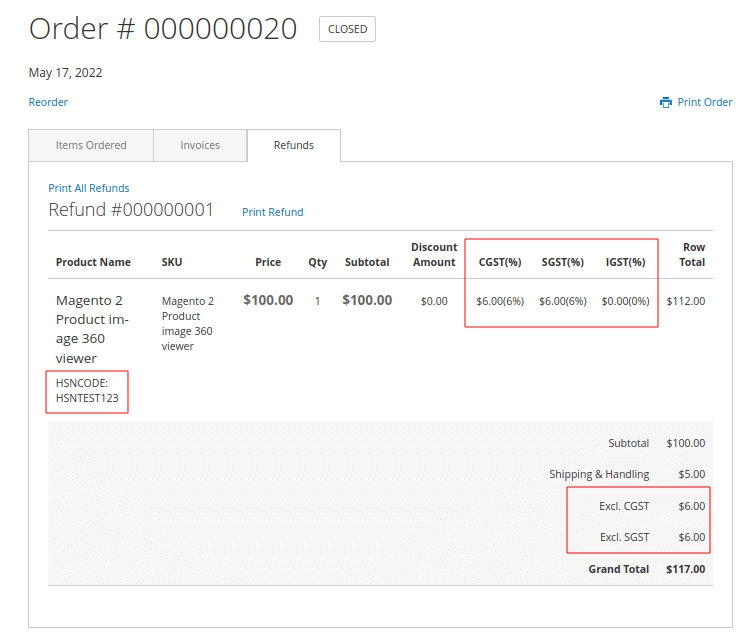
Task: Click the Reorder link
Action: pos(48,102)
